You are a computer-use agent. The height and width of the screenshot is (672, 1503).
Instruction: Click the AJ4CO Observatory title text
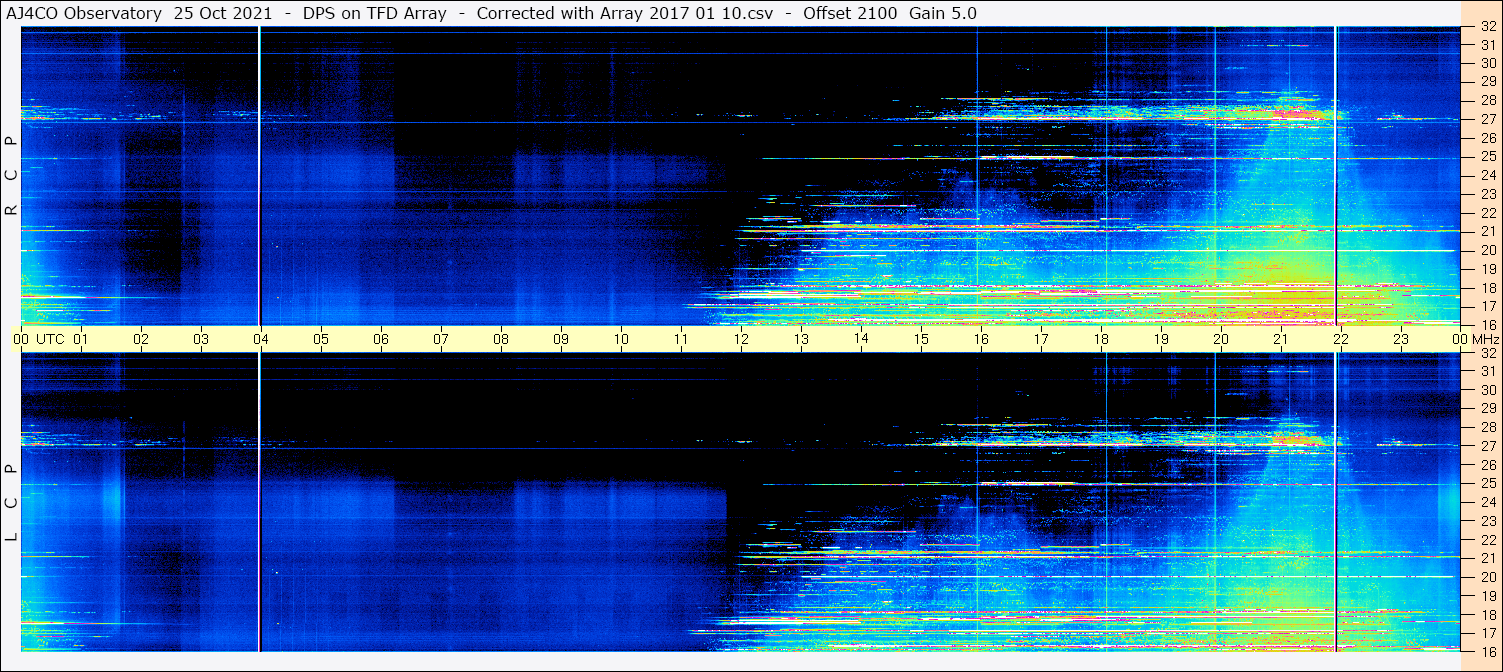pyautogui.click(x=82, y=13)
